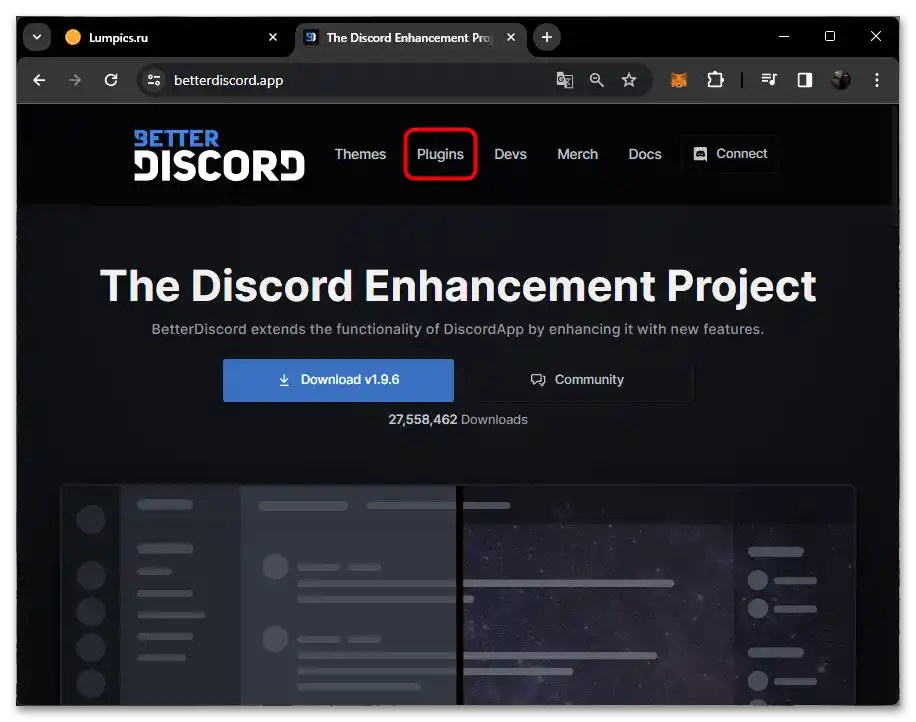This screenshot has width=916, height=722.
Task: Open the Merch page
Action: tap(578, 154)
